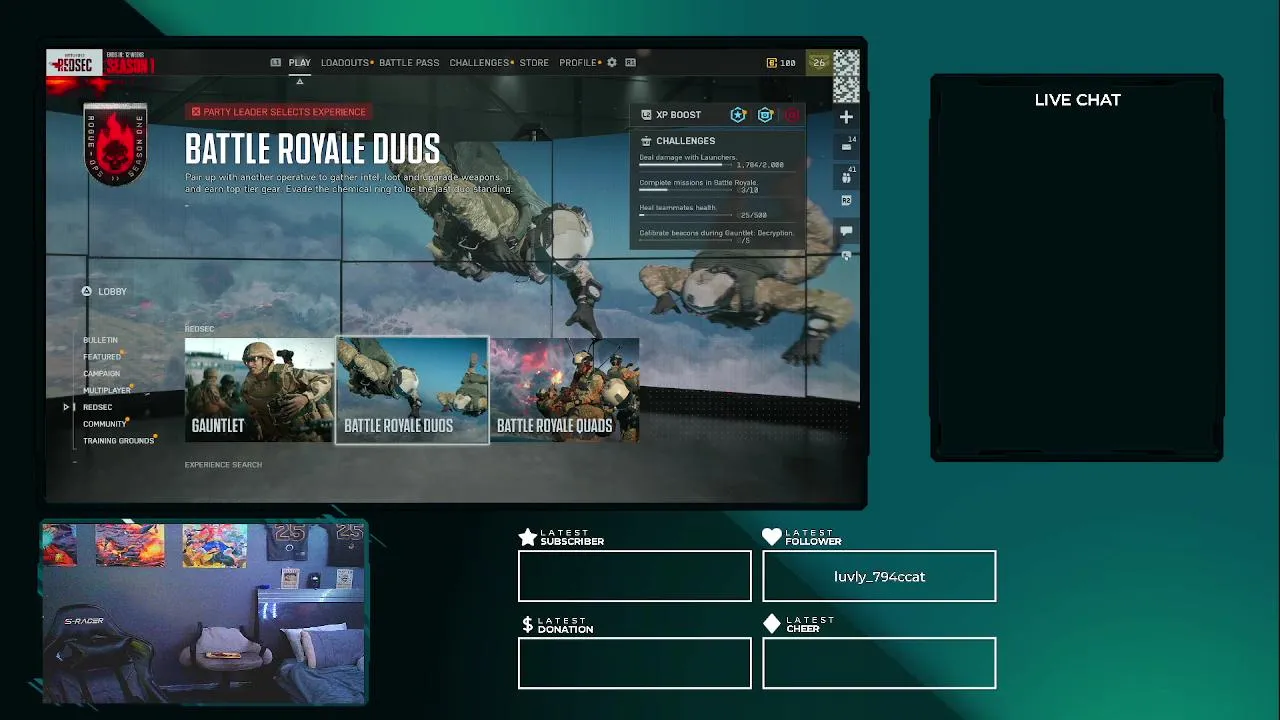
Task: Select Training Grounds in the side menu
Action: pyautogui.click(x=118, y=441)
